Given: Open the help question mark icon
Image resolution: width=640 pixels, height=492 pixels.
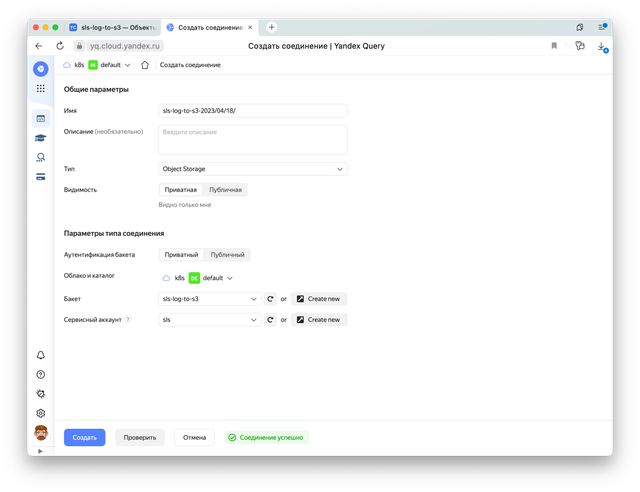Looking at the screenshot, I should click(40, 374).
